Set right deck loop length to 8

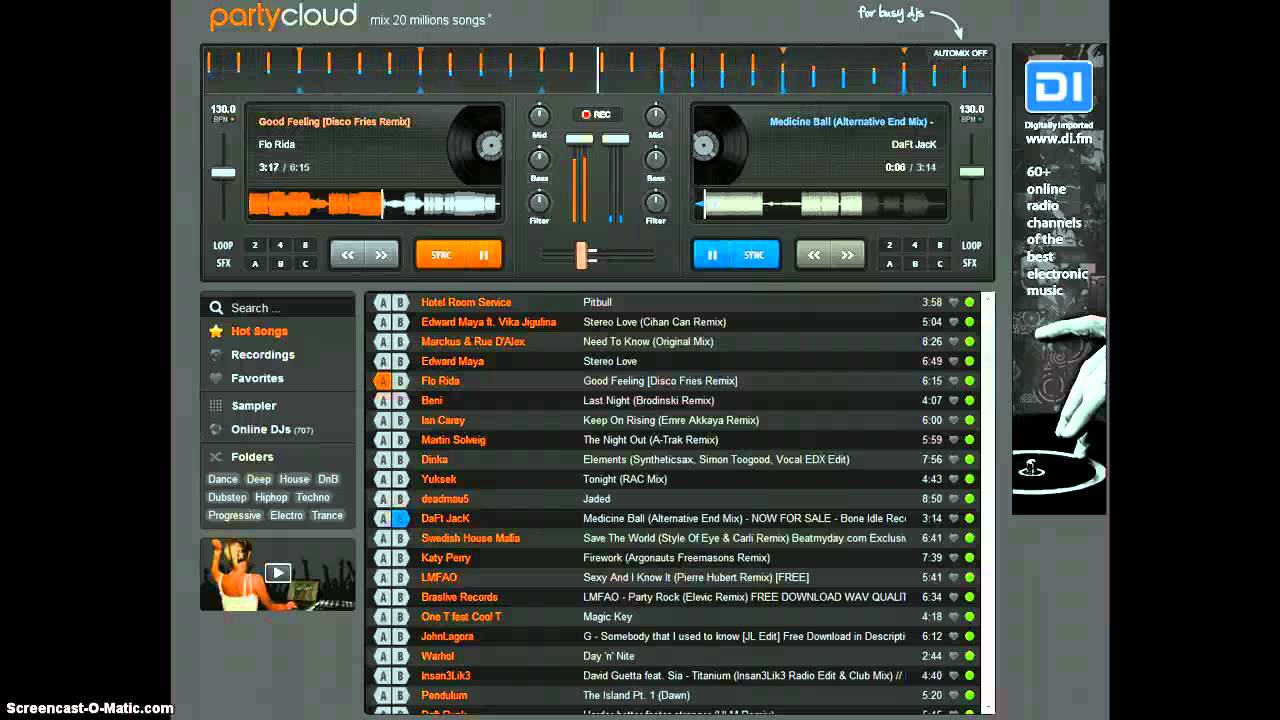point(939,245)
